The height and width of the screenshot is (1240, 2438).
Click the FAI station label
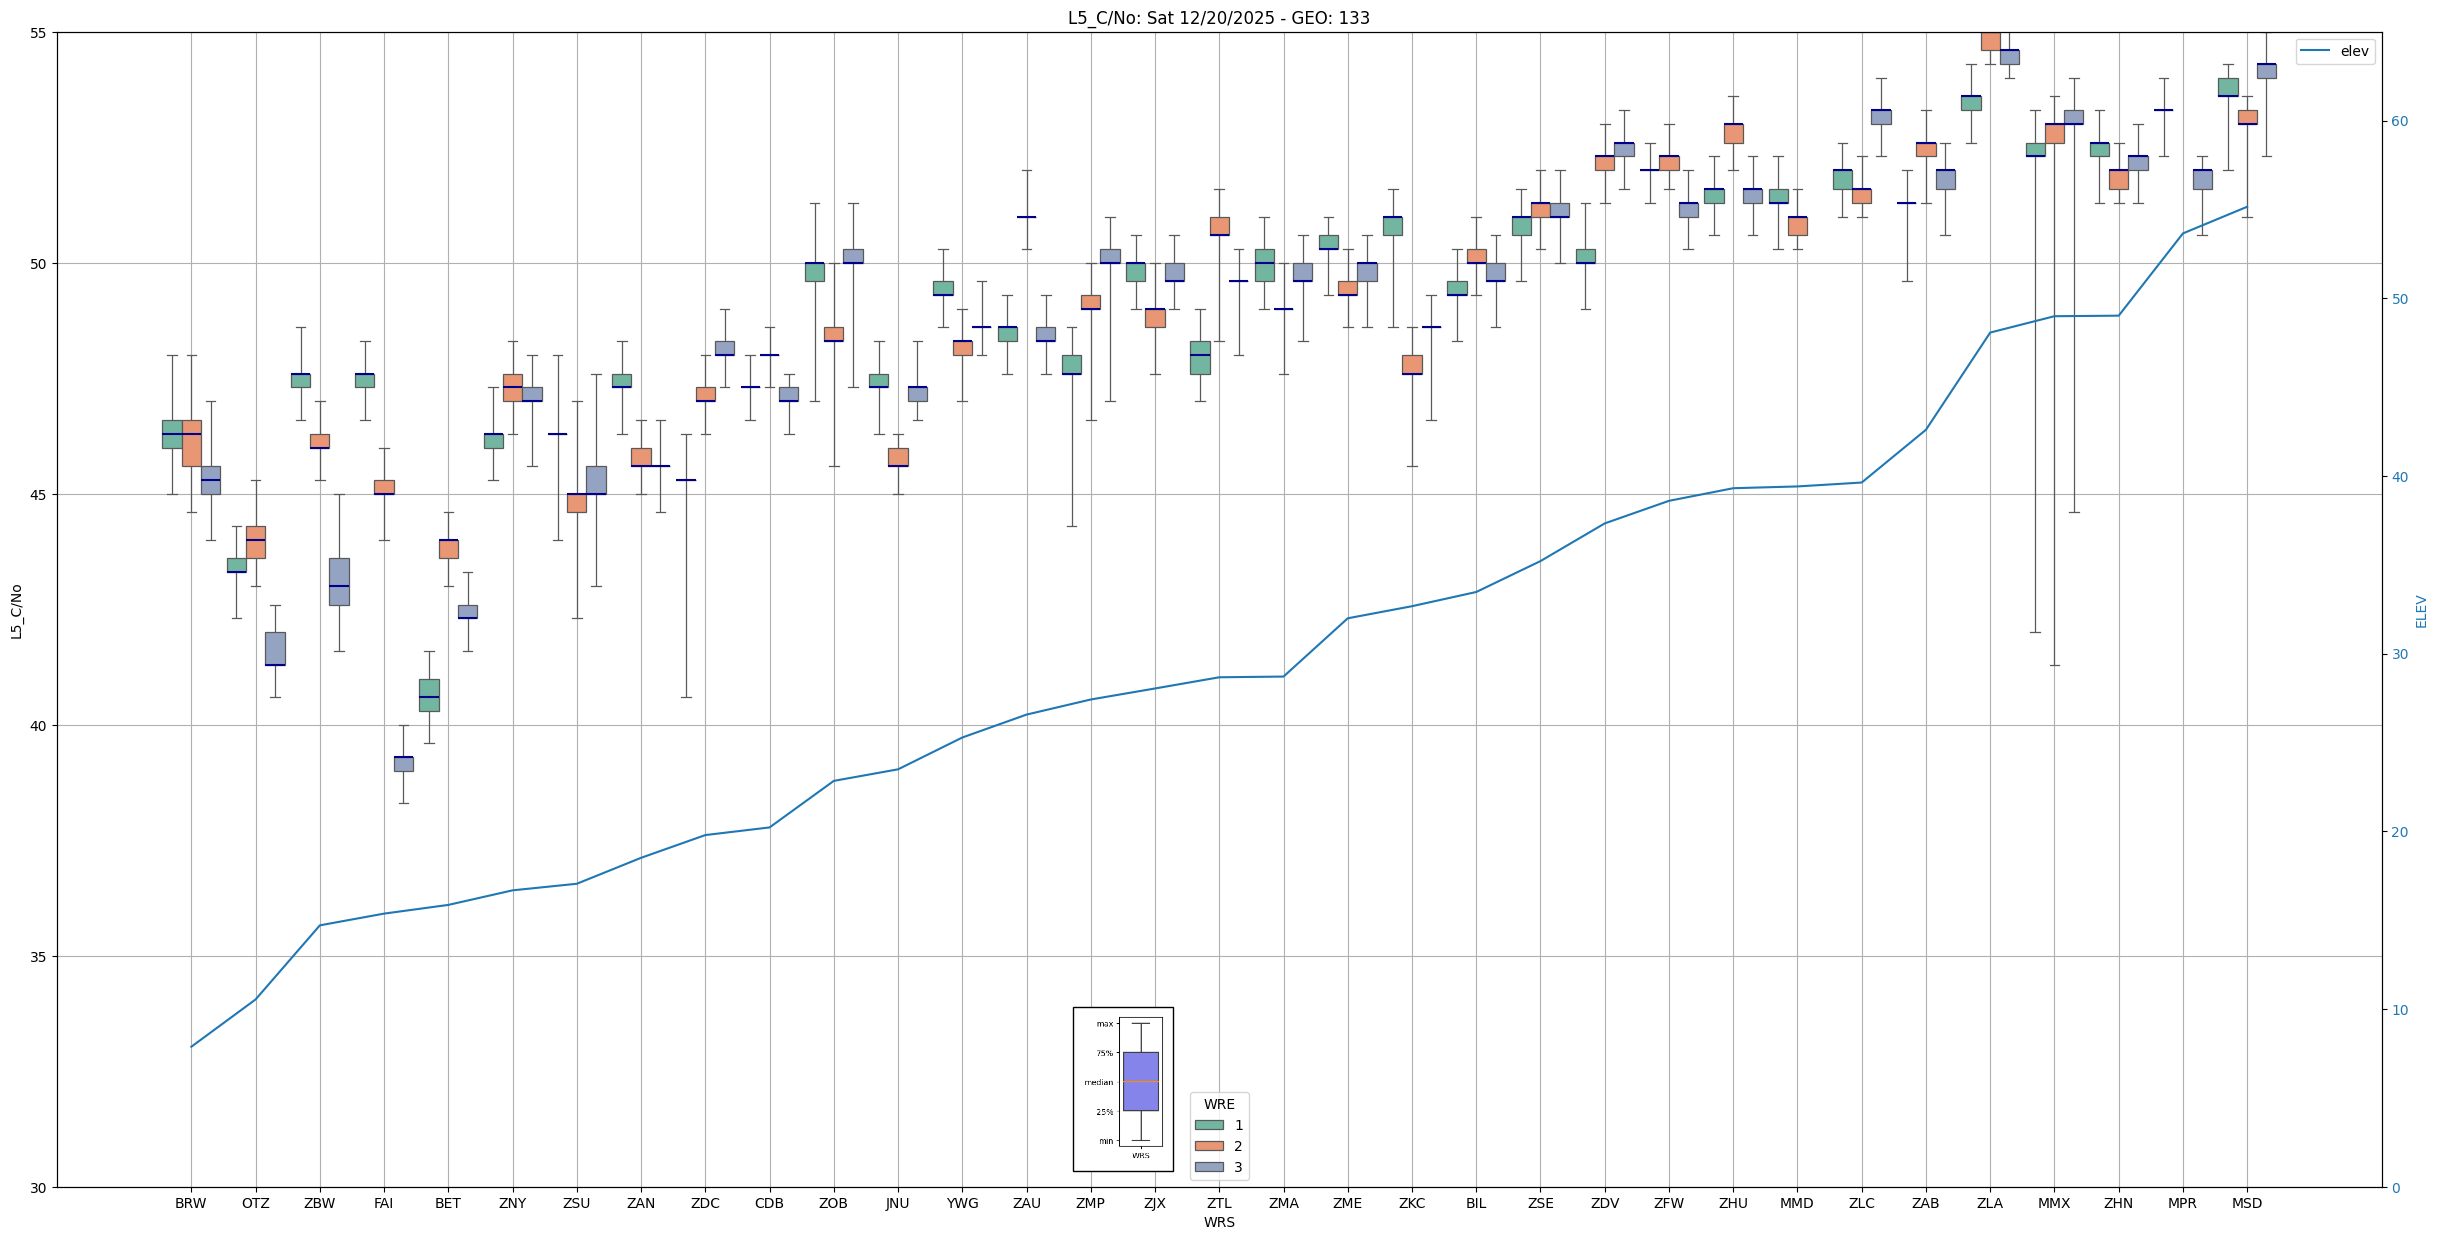pos(383,1203)
